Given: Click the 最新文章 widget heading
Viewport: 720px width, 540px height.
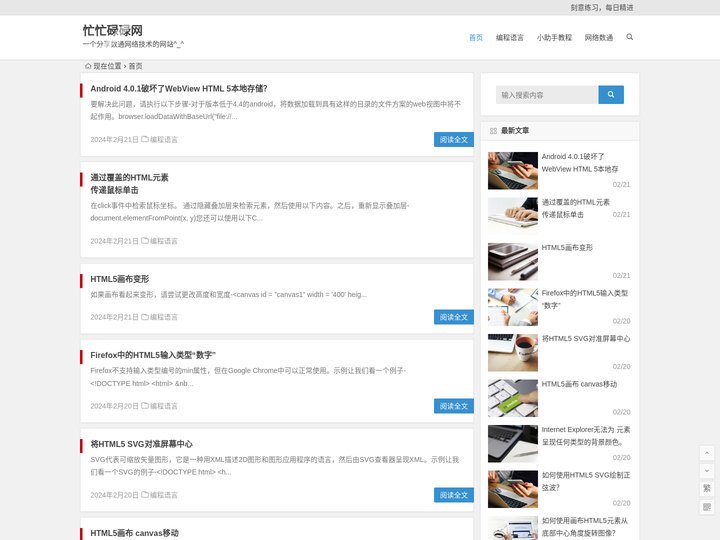Looking at the screenshot, I should pyautogui.click(x=515, y=131).
